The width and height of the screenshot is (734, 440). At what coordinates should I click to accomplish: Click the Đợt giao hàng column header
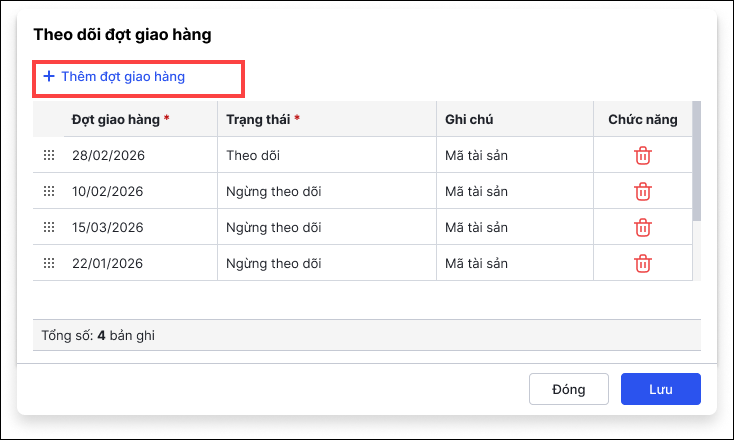pos(116,120)
